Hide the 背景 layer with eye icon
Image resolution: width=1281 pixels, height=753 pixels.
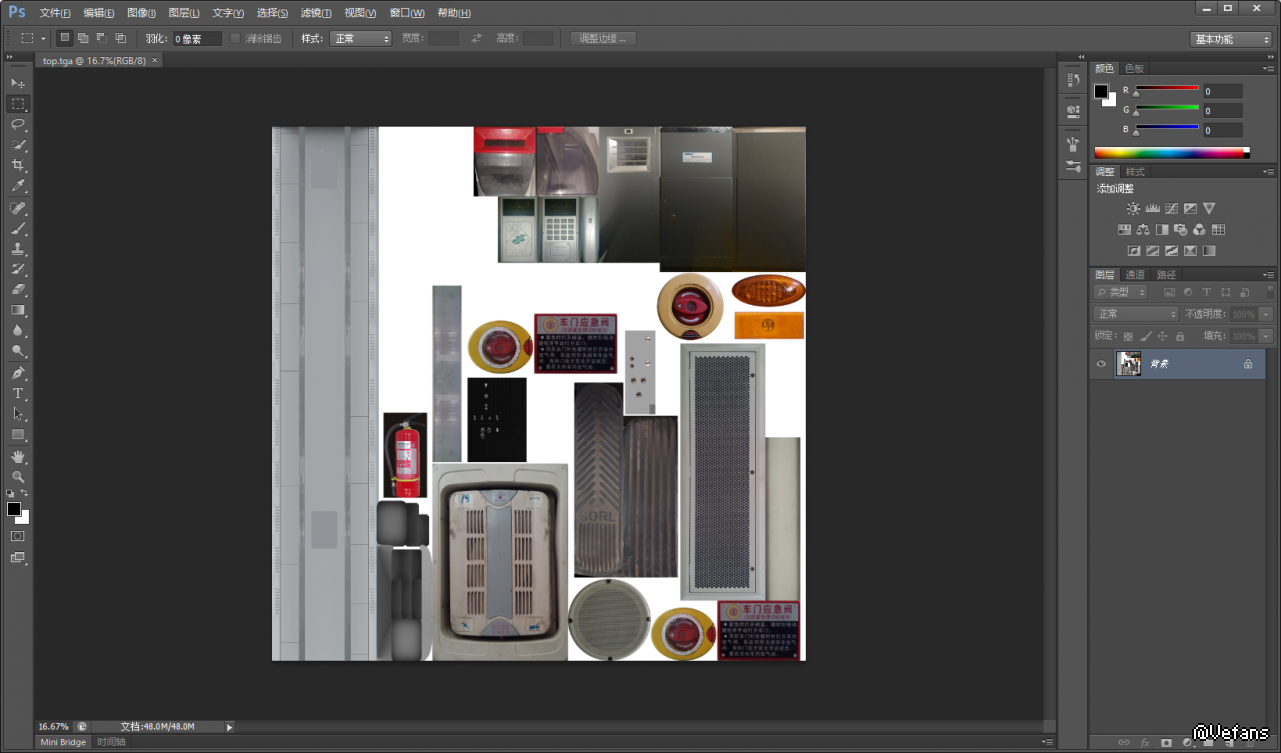(x=1101, y=364)
